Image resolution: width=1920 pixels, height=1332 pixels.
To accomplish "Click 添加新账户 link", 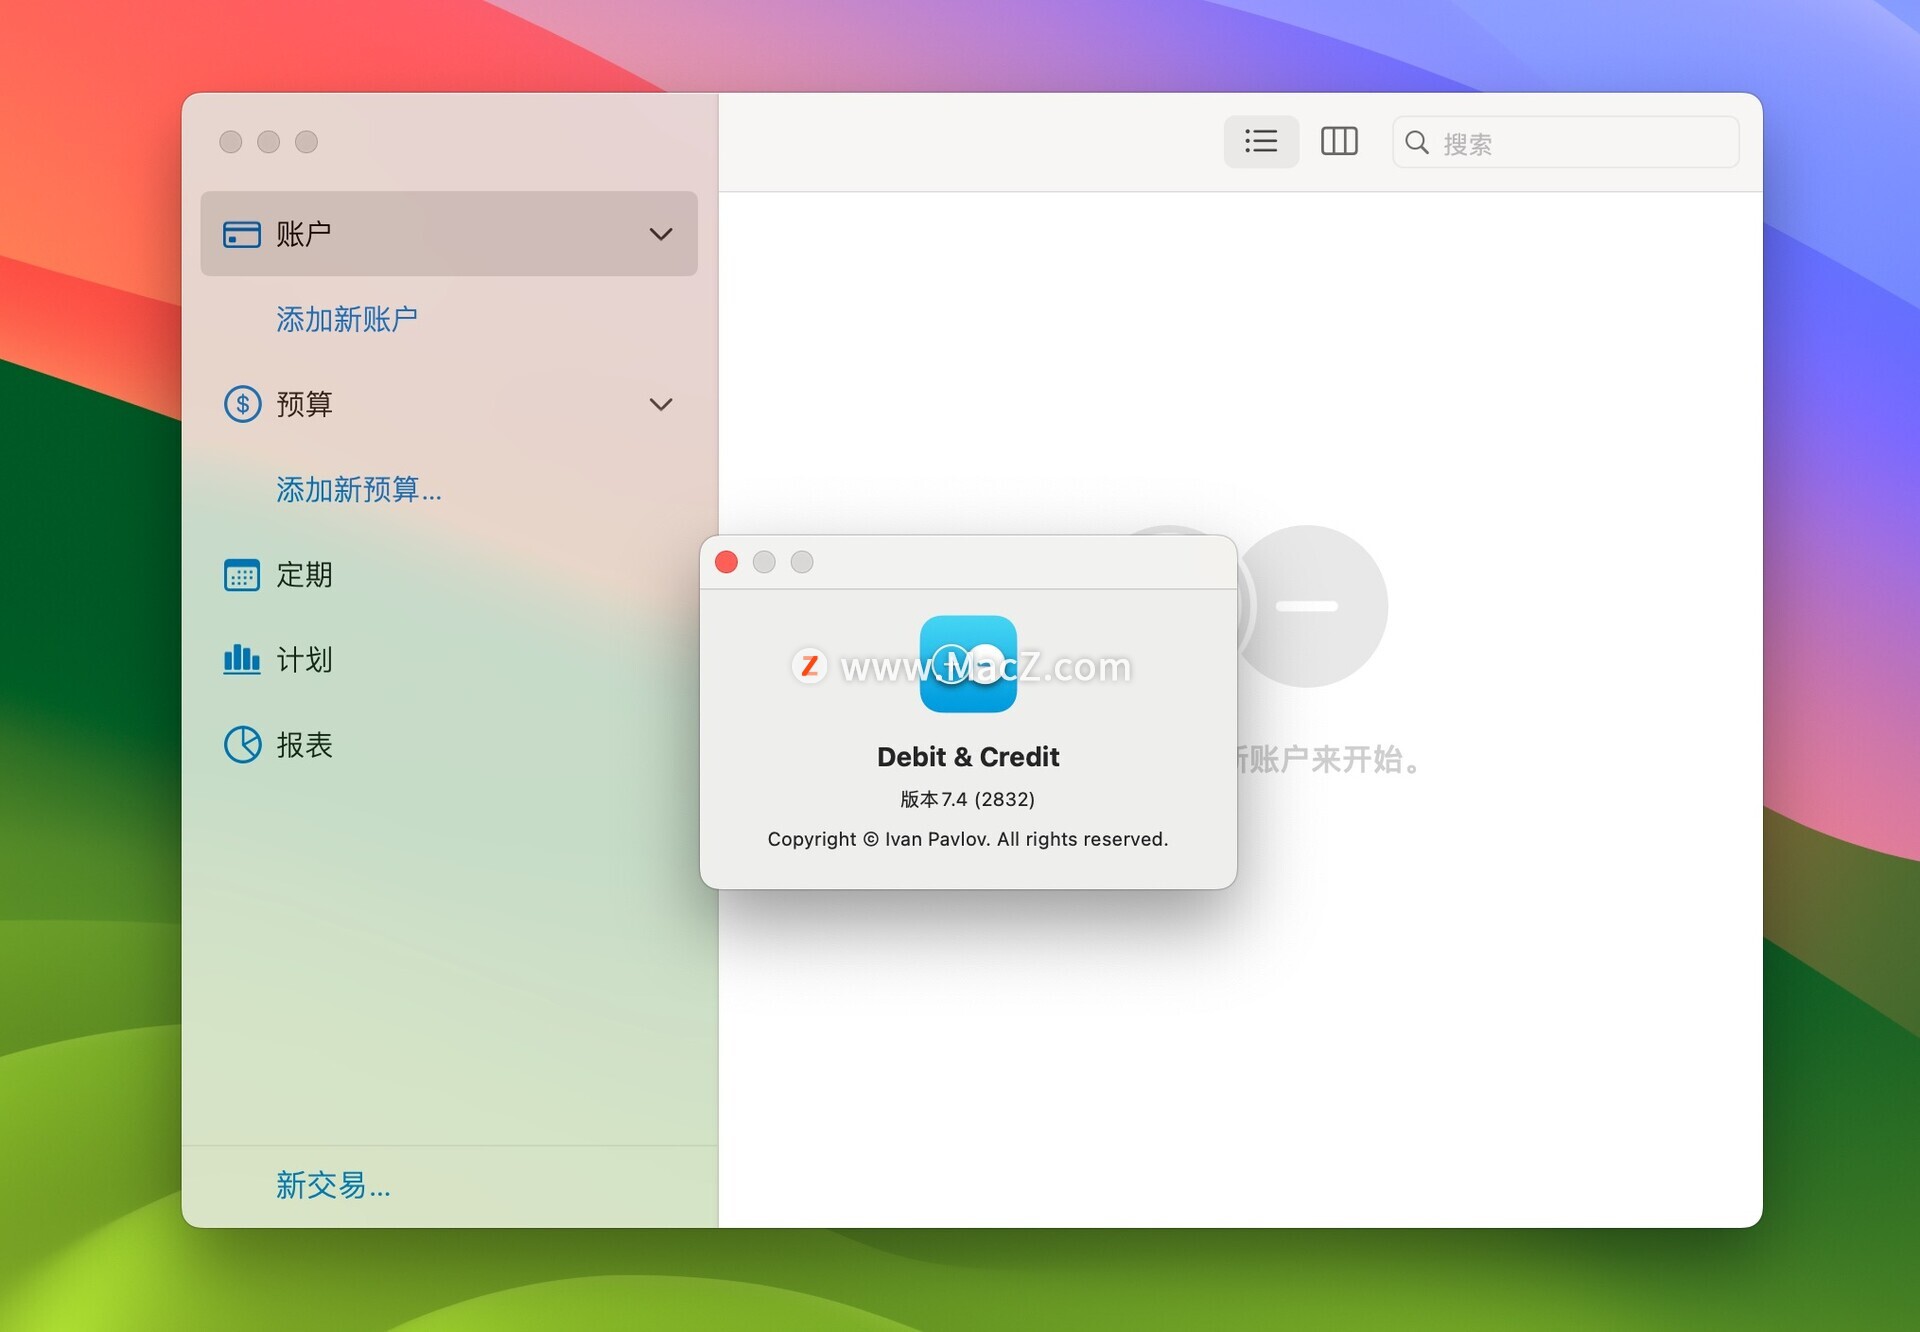I will tap(346, 319).
